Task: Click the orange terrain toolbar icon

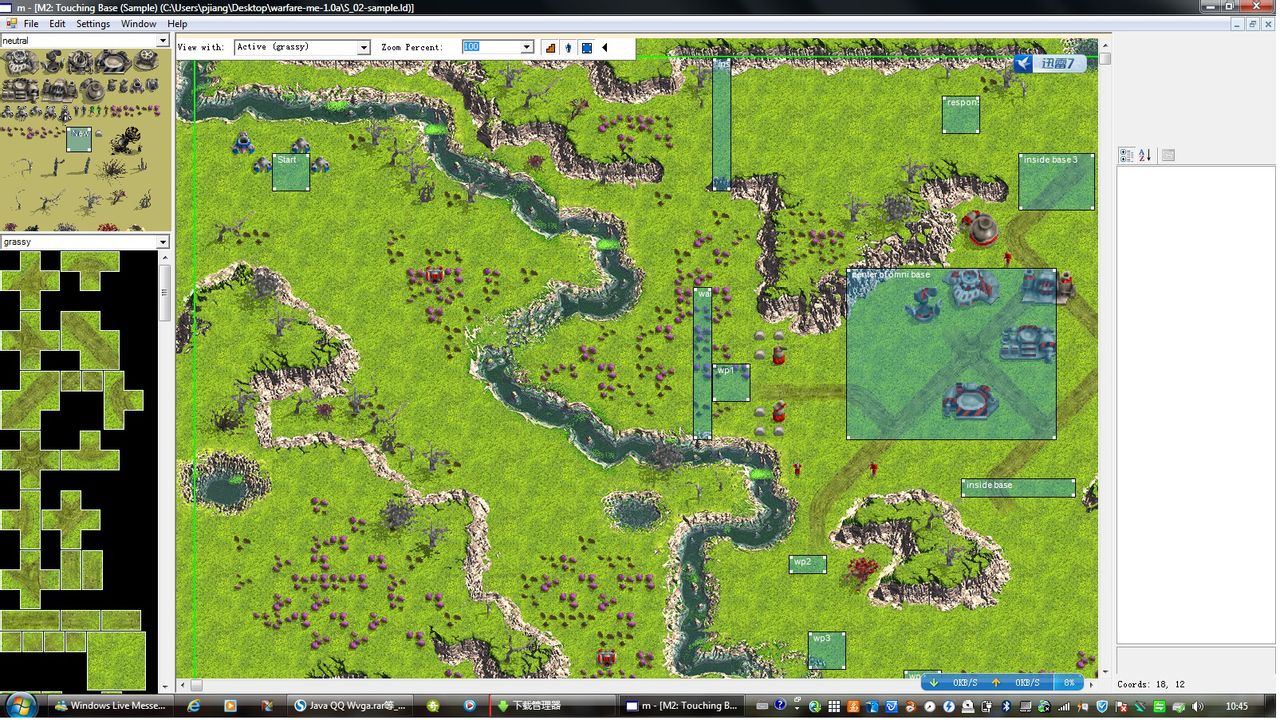Action: [550, 48]
